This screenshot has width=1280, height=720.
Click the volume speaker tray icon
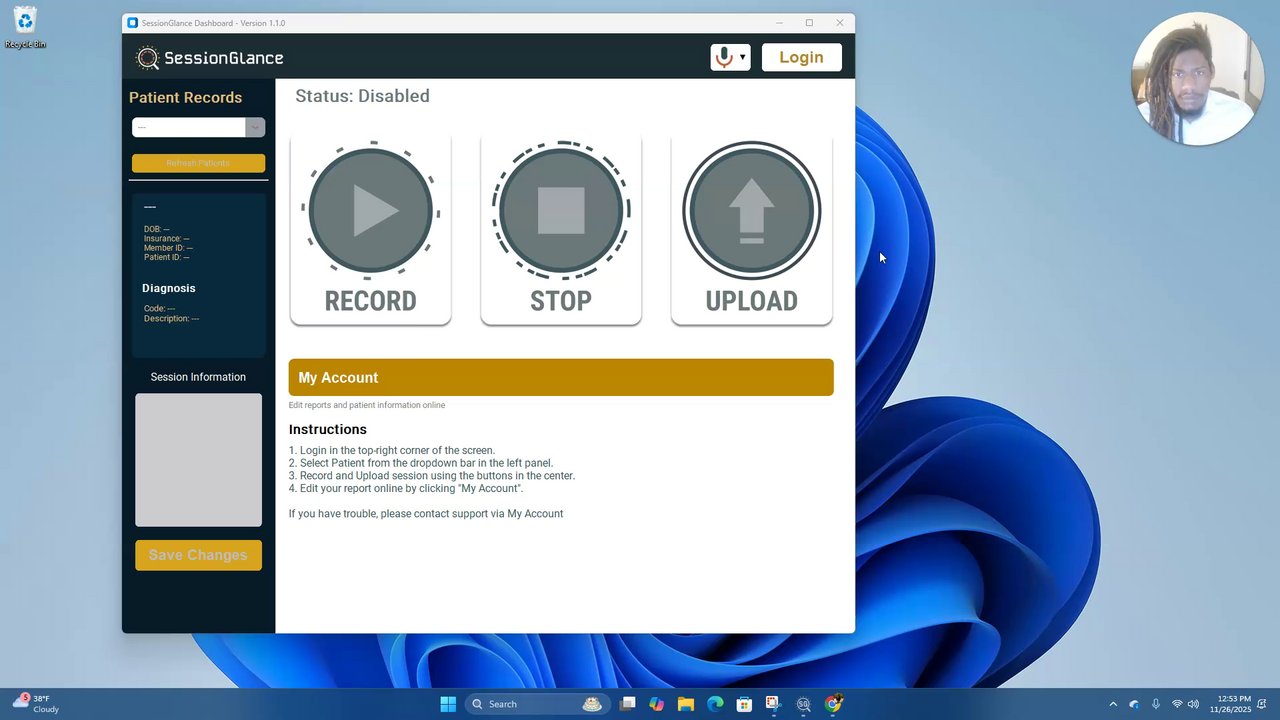1193,704
